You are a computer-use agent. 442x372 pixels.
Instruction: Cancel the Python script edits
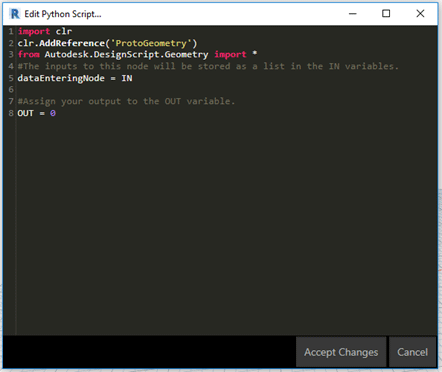tap(412, 352)
